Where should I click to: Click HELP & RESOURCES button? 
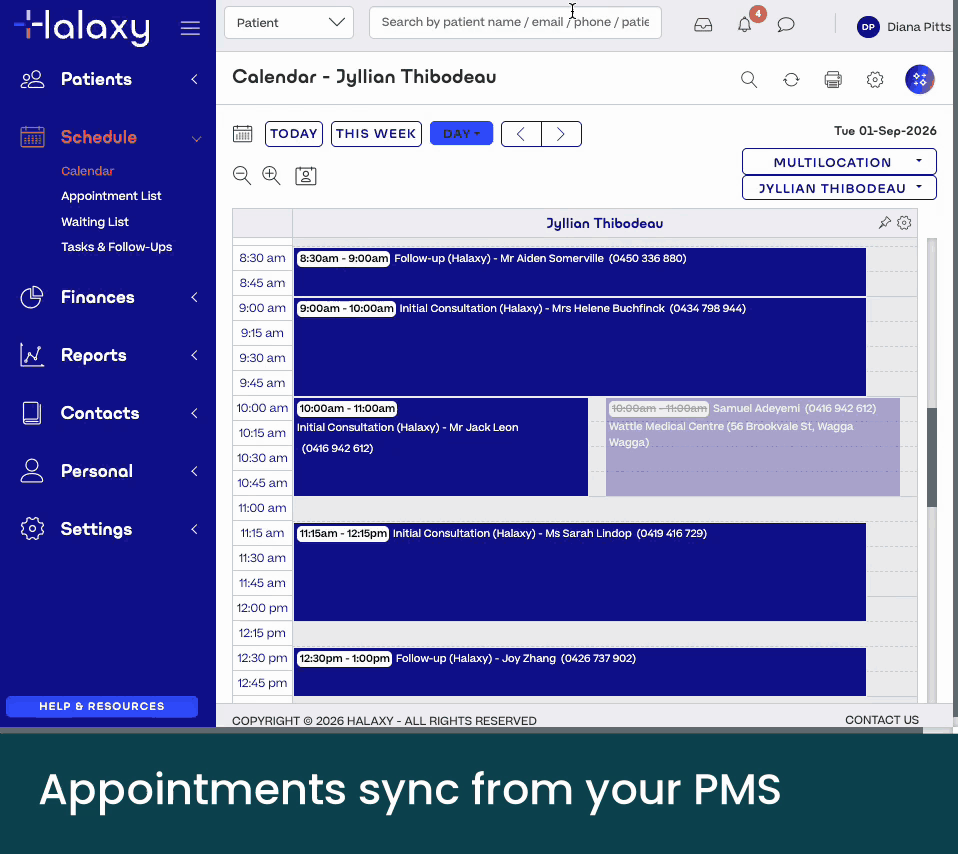coord(102,706)
